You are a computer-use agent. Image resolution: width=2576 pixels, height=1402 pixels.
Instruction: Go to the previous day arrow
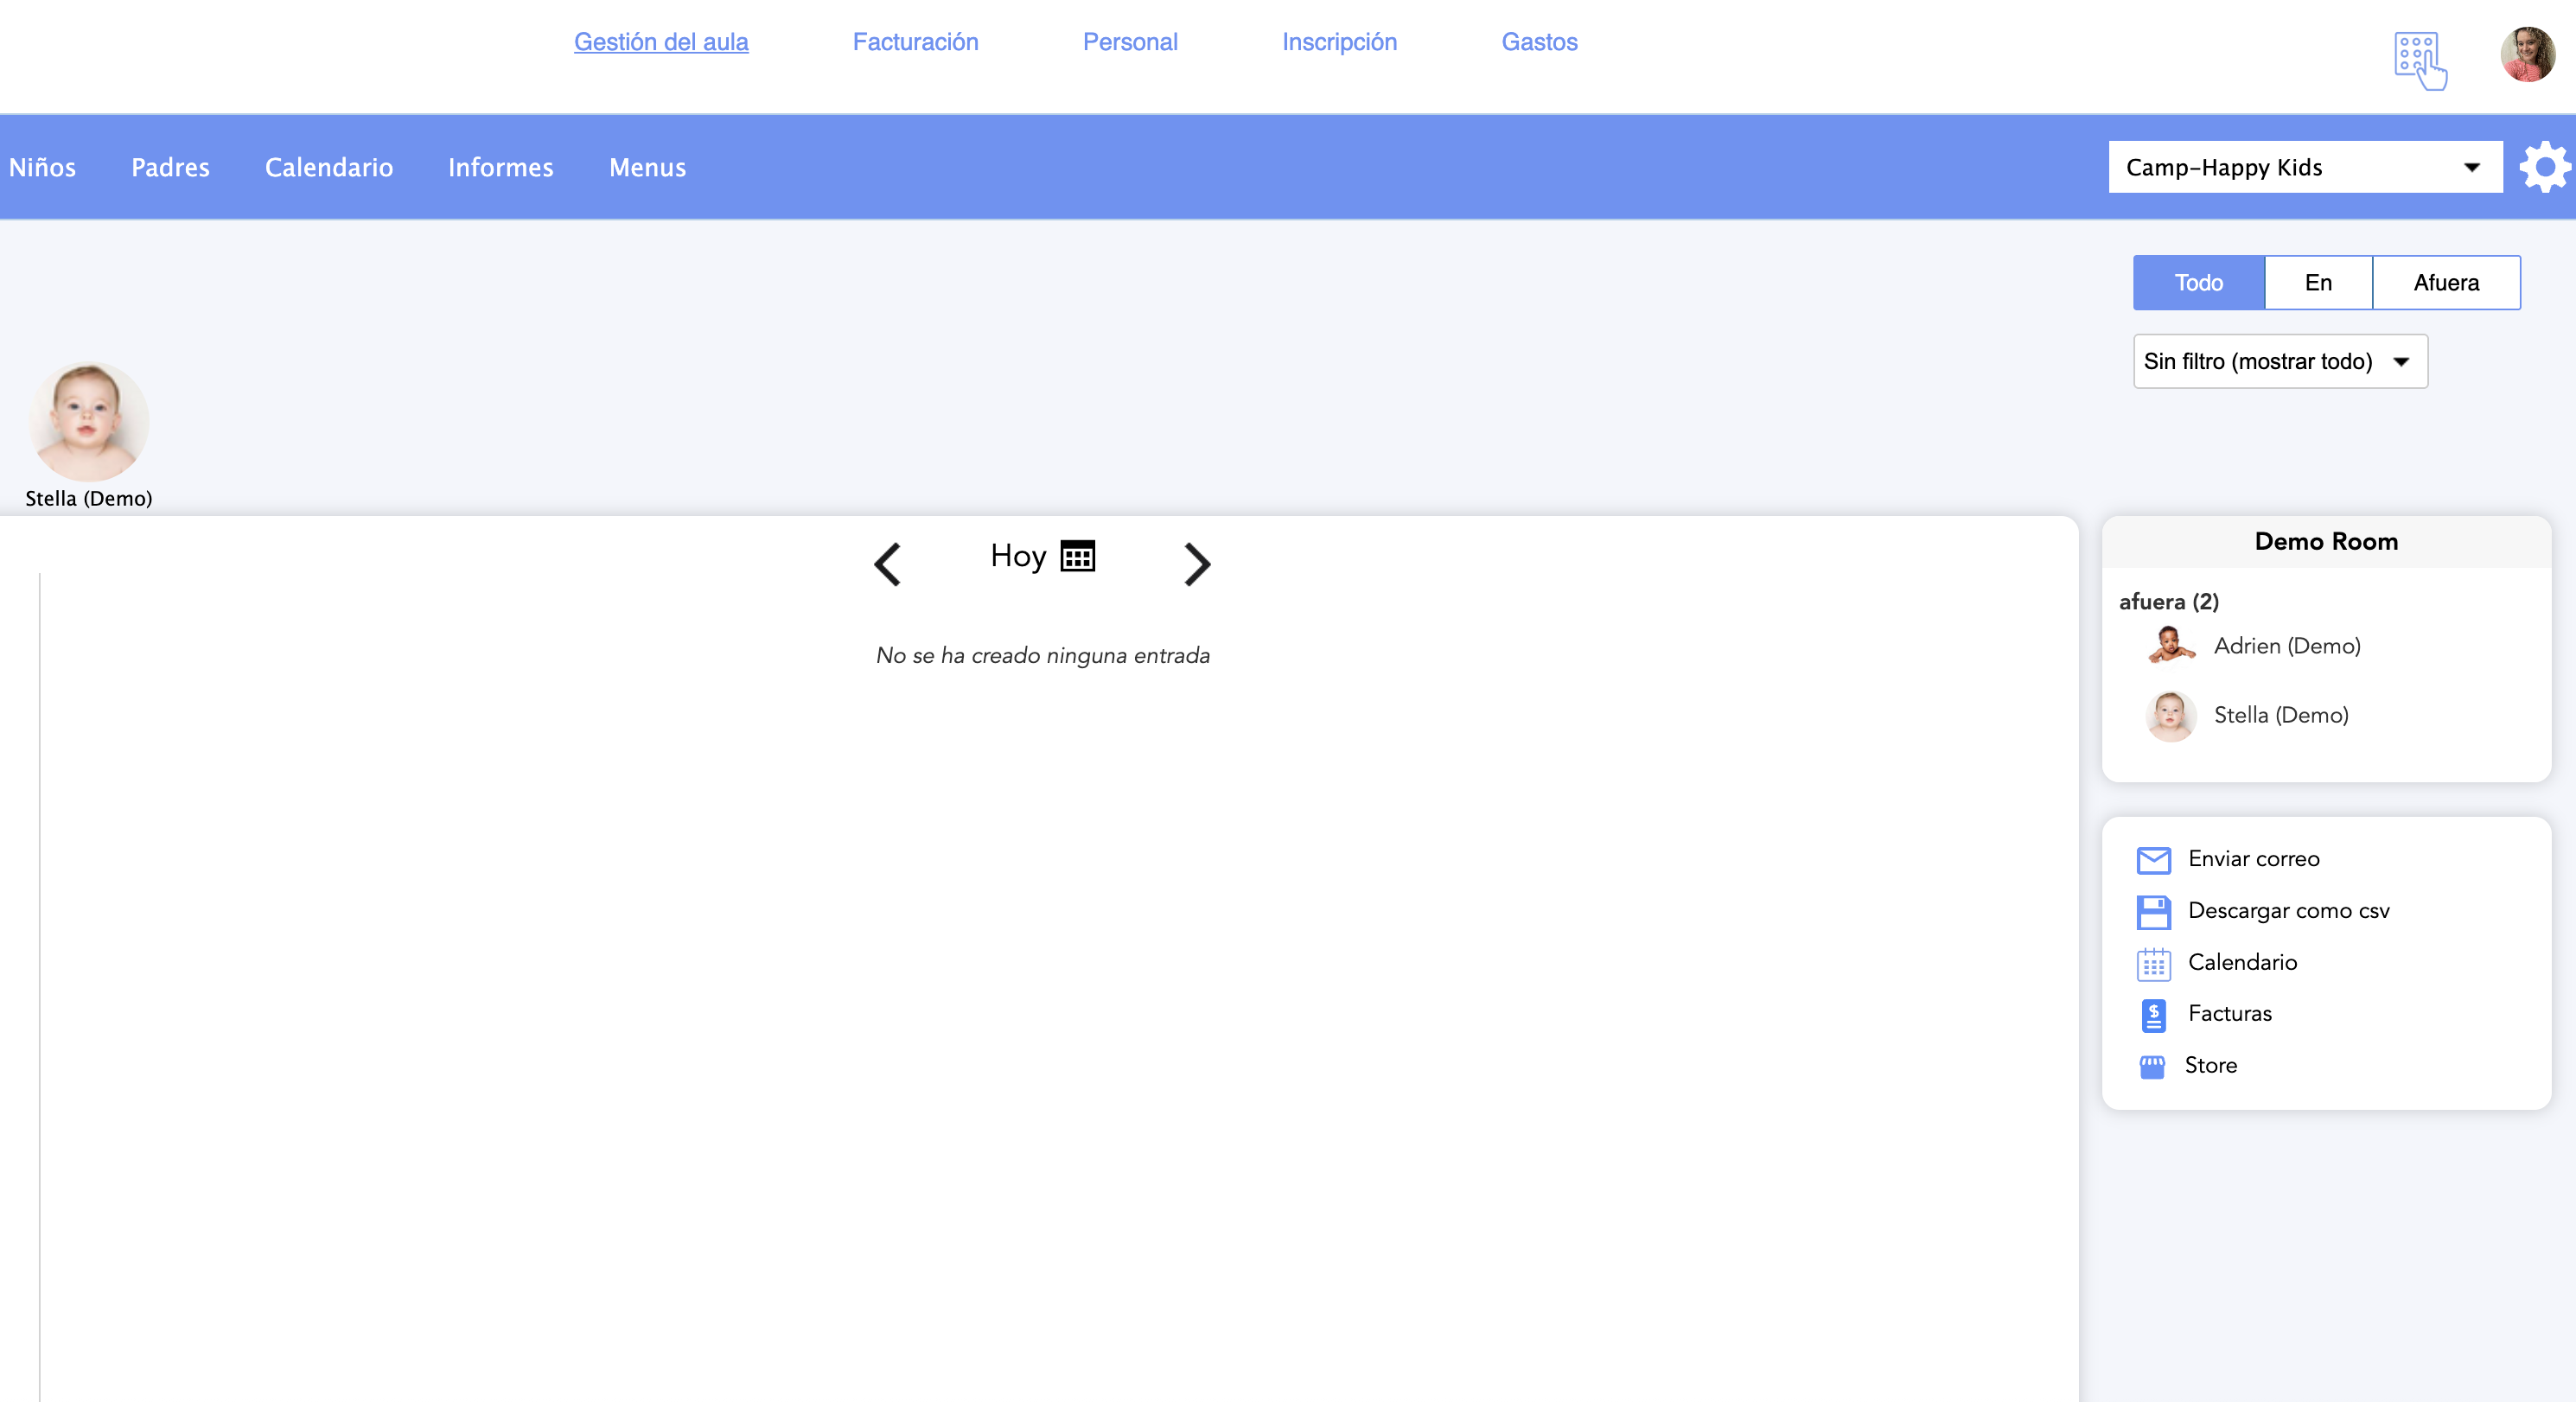(x=888, y=564)
